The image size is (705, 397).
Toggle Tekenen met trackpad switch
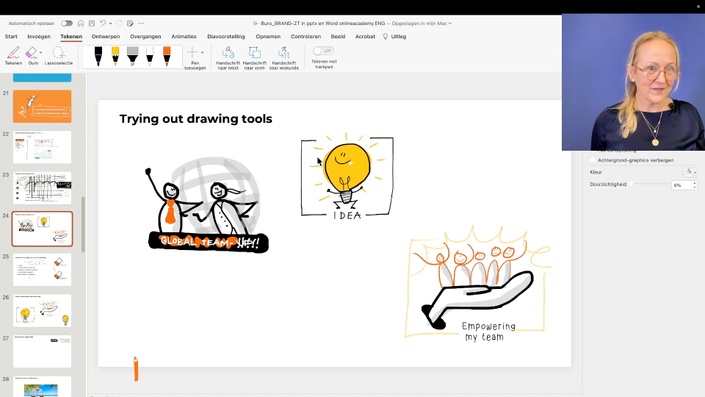point(323,51)
